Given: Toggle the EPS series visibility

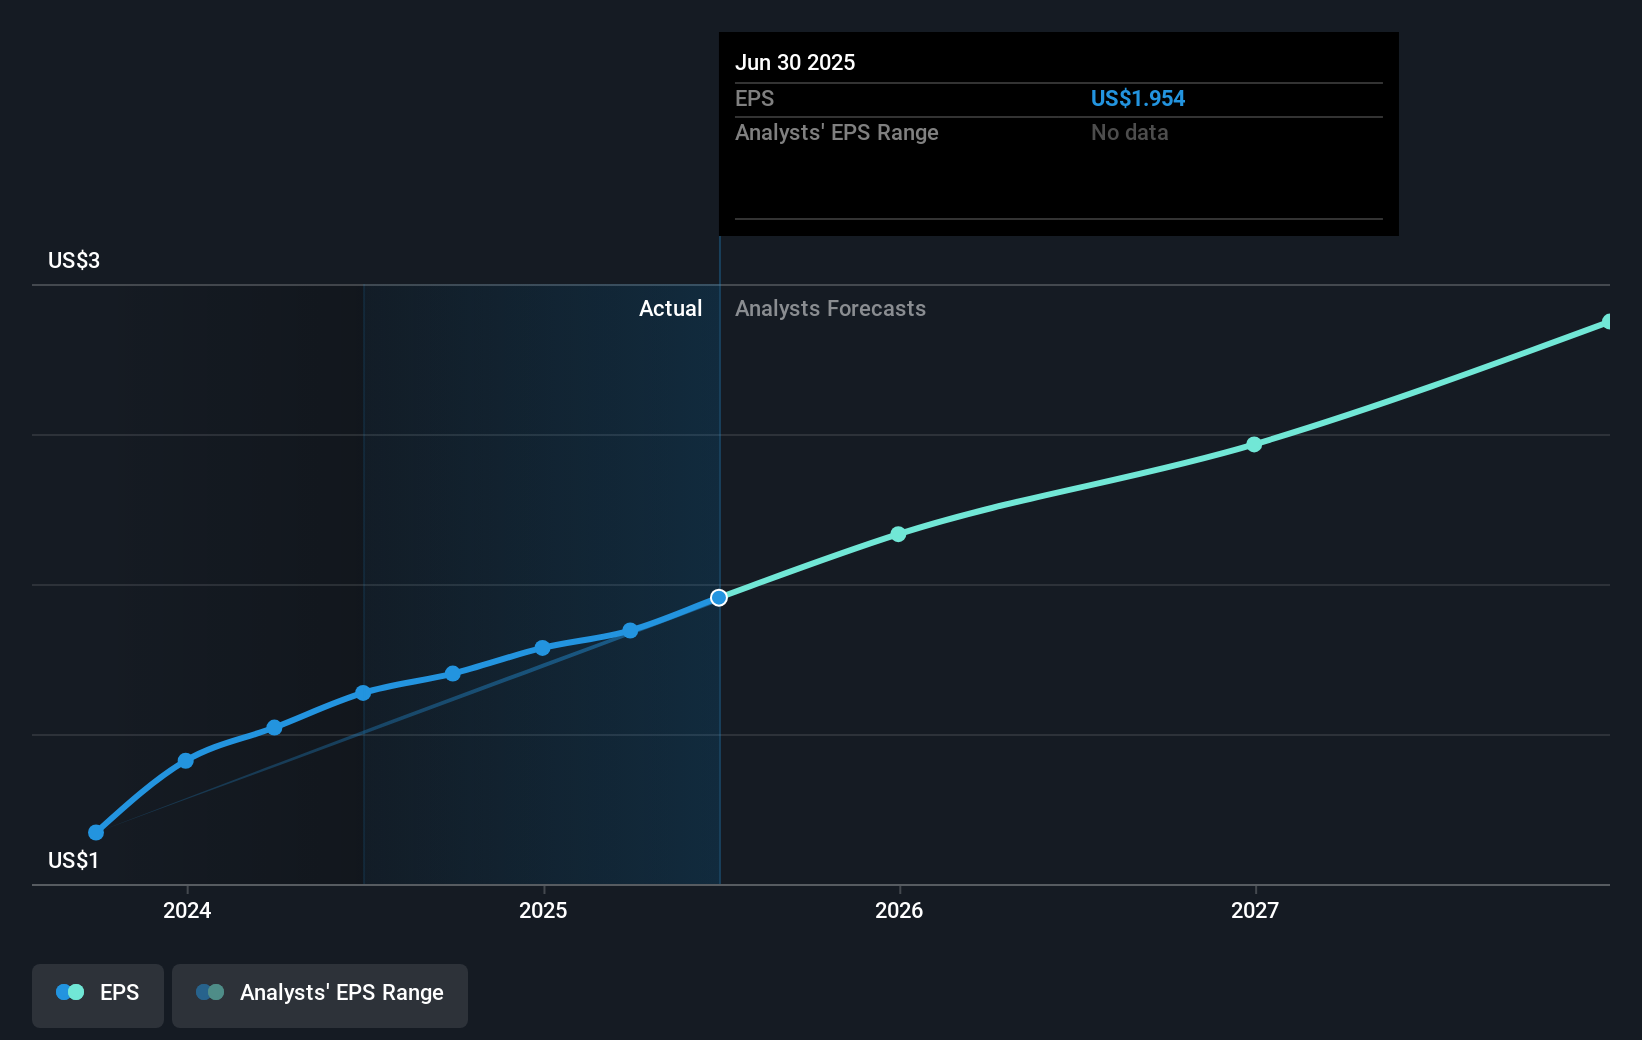Looking at the screenshot, I should pos(97,995).
